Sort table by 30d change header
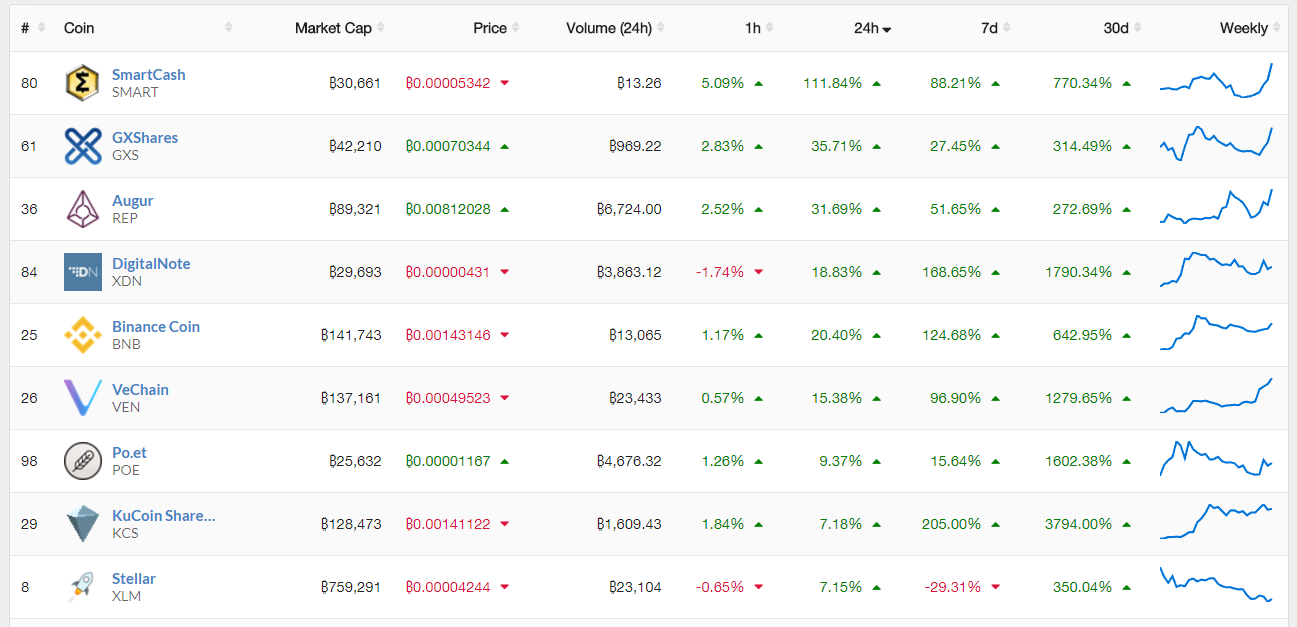This screenshot has height=627, width=1297. coord(1123,28)
